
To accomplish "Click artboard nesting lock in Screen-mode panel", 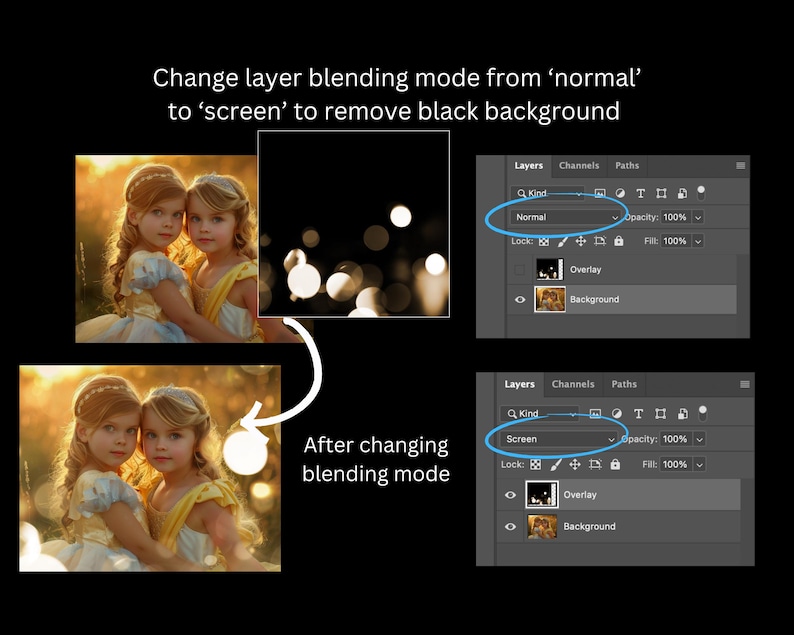I will click(x=595, y=464).
